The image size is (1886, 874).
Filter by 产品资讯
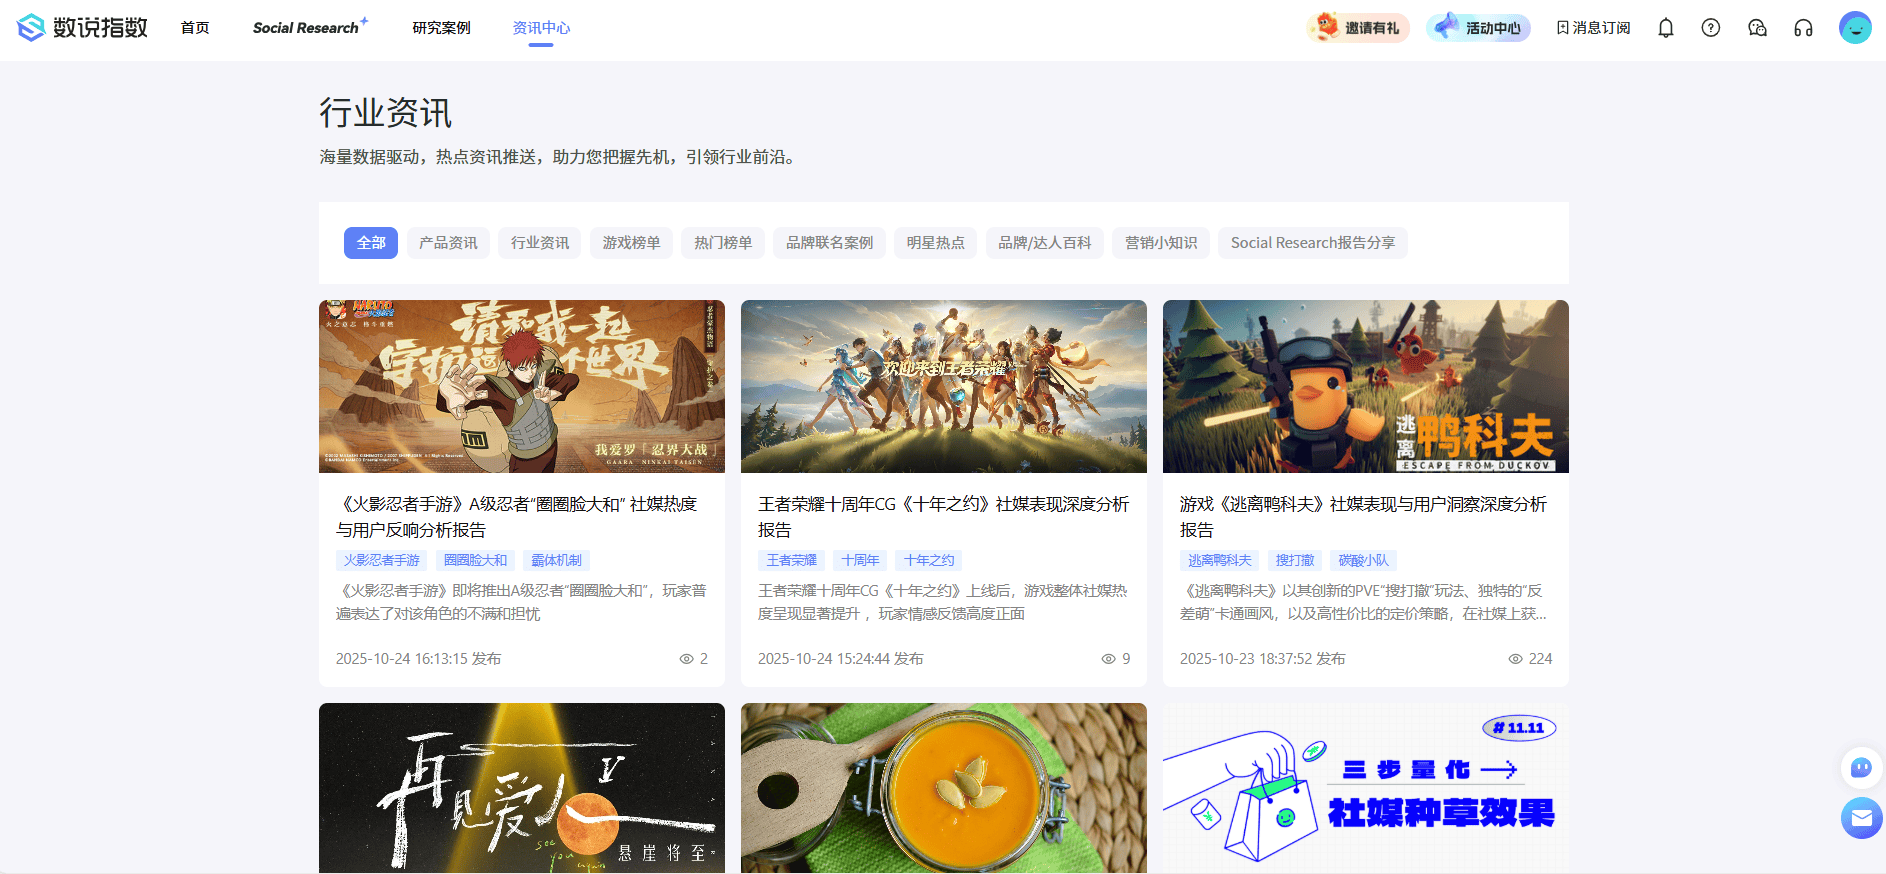448,243
